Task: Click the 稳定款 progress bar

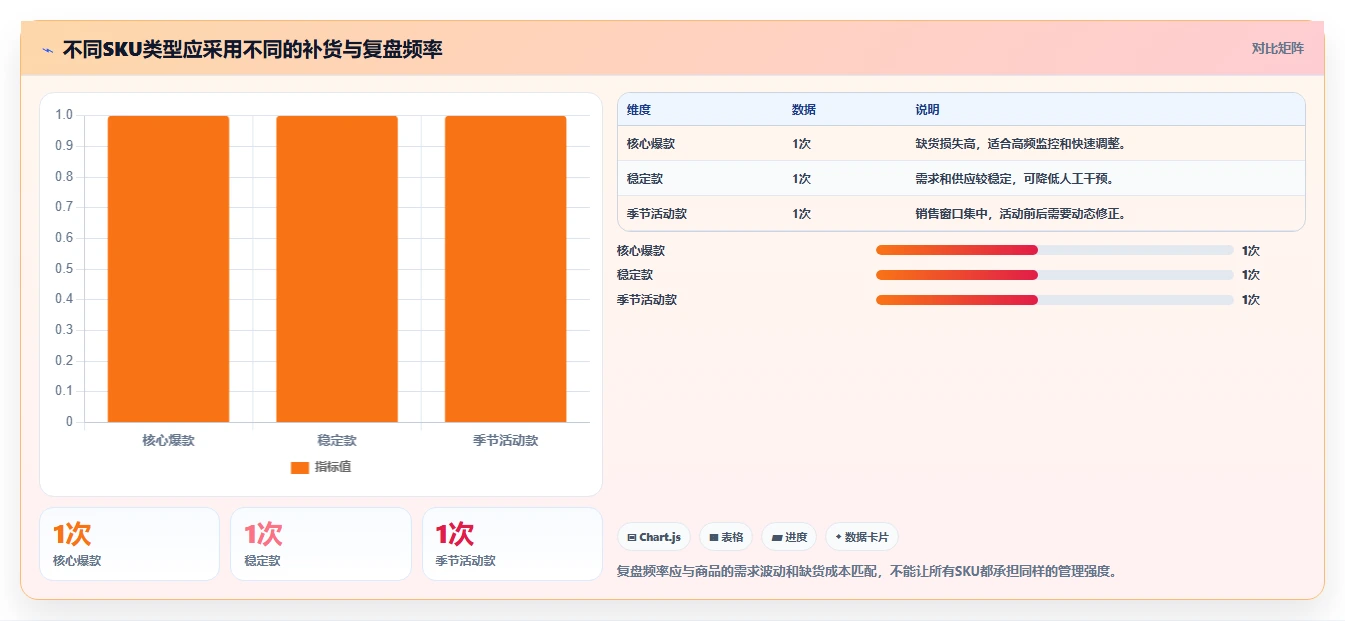Action: pyautogui.click(x=1054, y=275)
